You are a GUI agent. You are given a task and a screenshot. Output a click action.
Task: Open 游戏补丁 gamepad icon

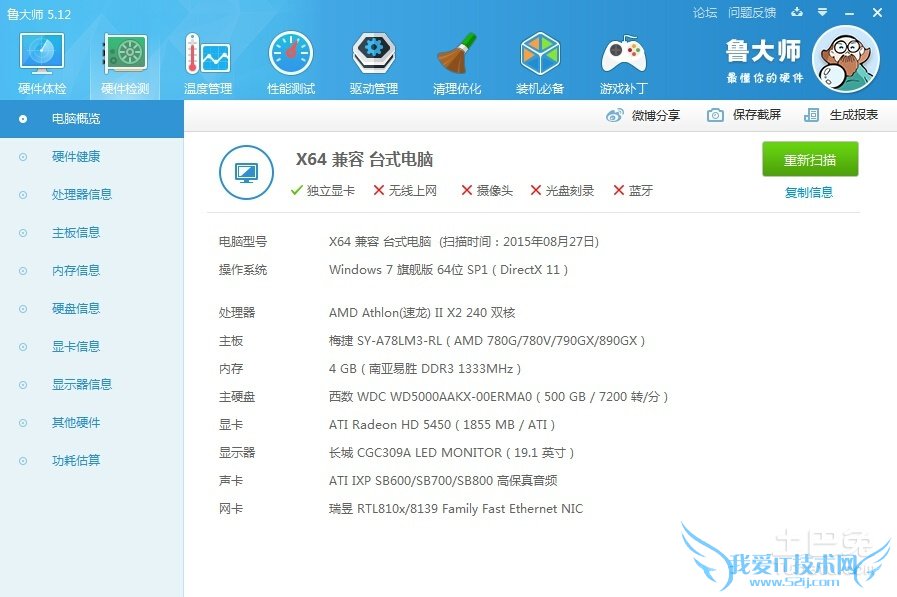click(x=624, y=55)
